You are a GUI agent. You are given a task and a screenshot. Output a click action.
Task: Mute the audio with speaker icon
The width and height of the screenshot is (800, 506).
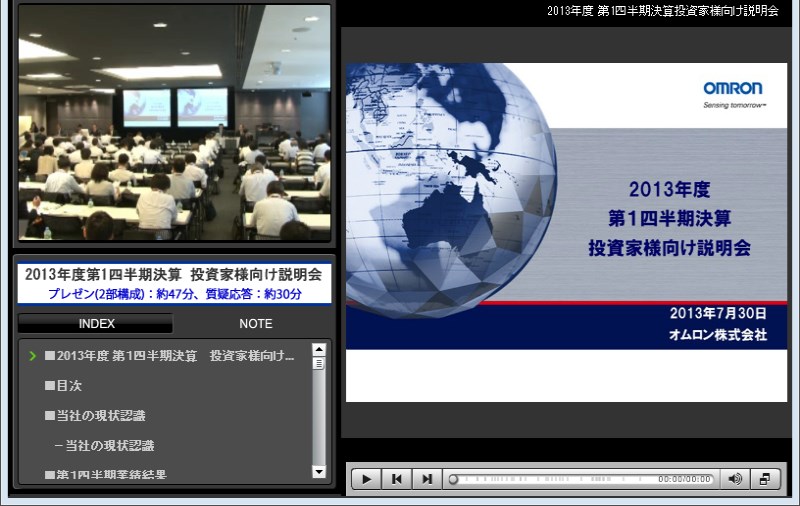point(735,479)
